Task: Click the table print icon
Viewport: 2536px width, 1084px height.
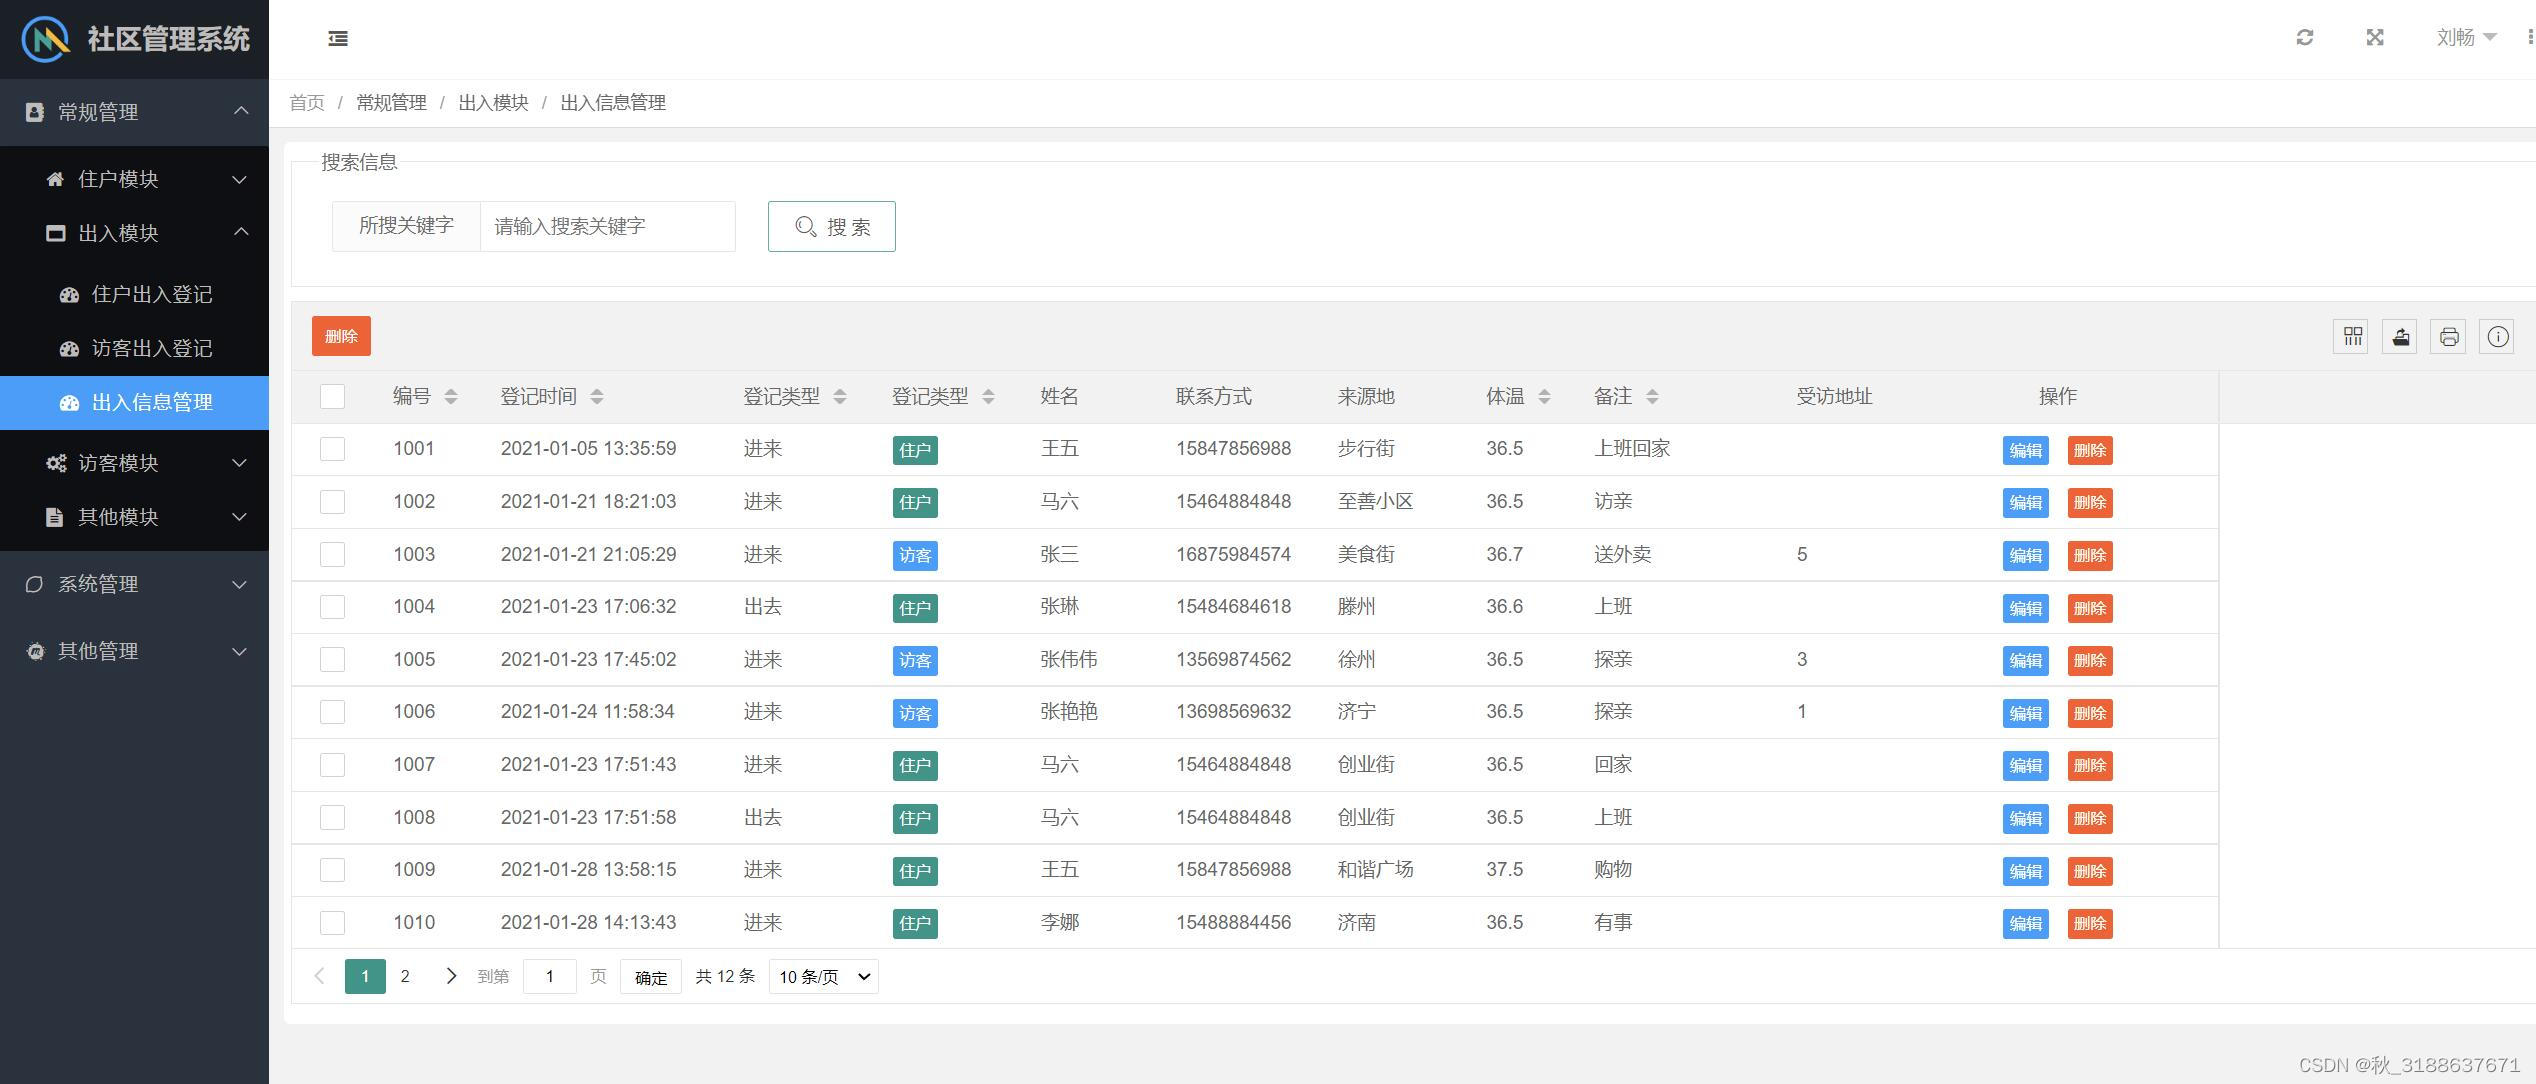Action: 2449,336
